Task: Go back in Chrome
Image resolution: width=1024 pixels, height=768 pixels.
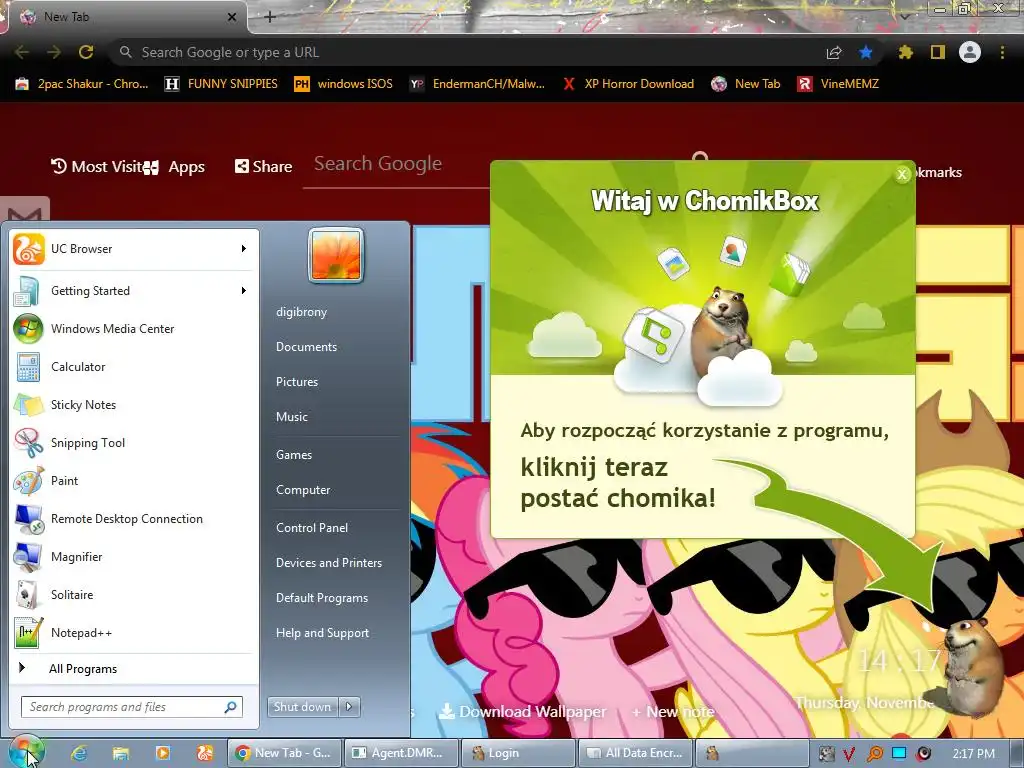Action: pos(22,52)
